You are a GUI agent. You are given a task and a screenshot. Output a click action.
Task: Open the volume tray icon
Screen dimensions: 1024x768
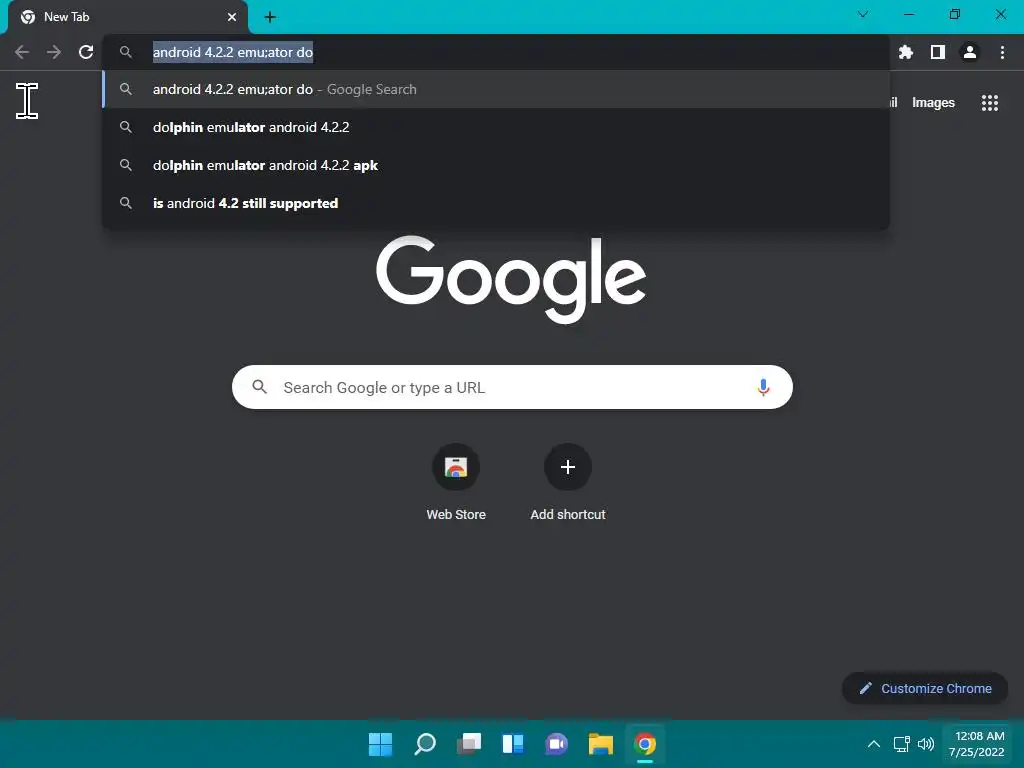tap(926, 744)
